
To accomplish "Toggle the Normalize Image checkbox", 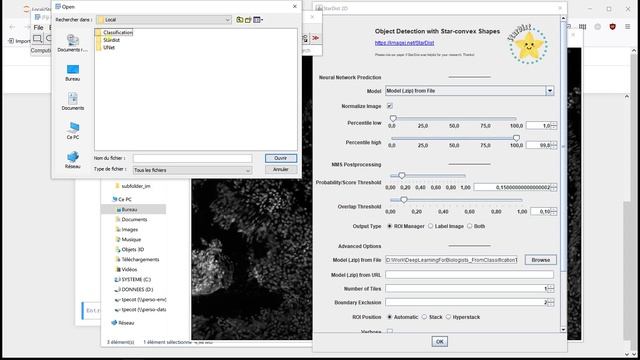I will (x=390, y=106).
